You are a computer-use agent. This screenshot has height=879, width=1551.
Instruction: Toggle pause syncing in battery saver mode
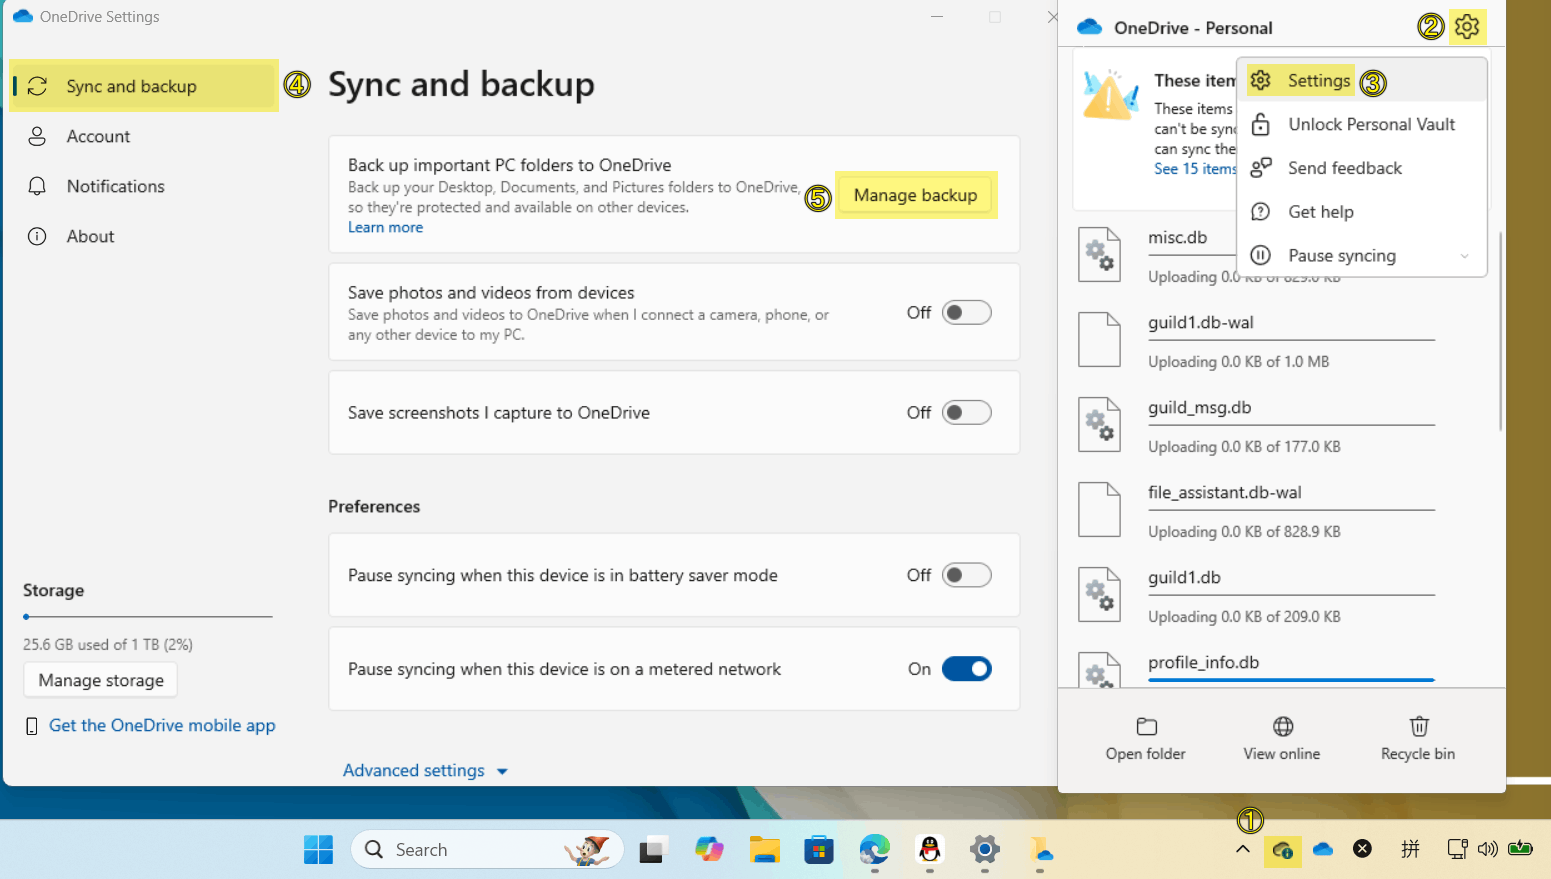click(966, 576)
